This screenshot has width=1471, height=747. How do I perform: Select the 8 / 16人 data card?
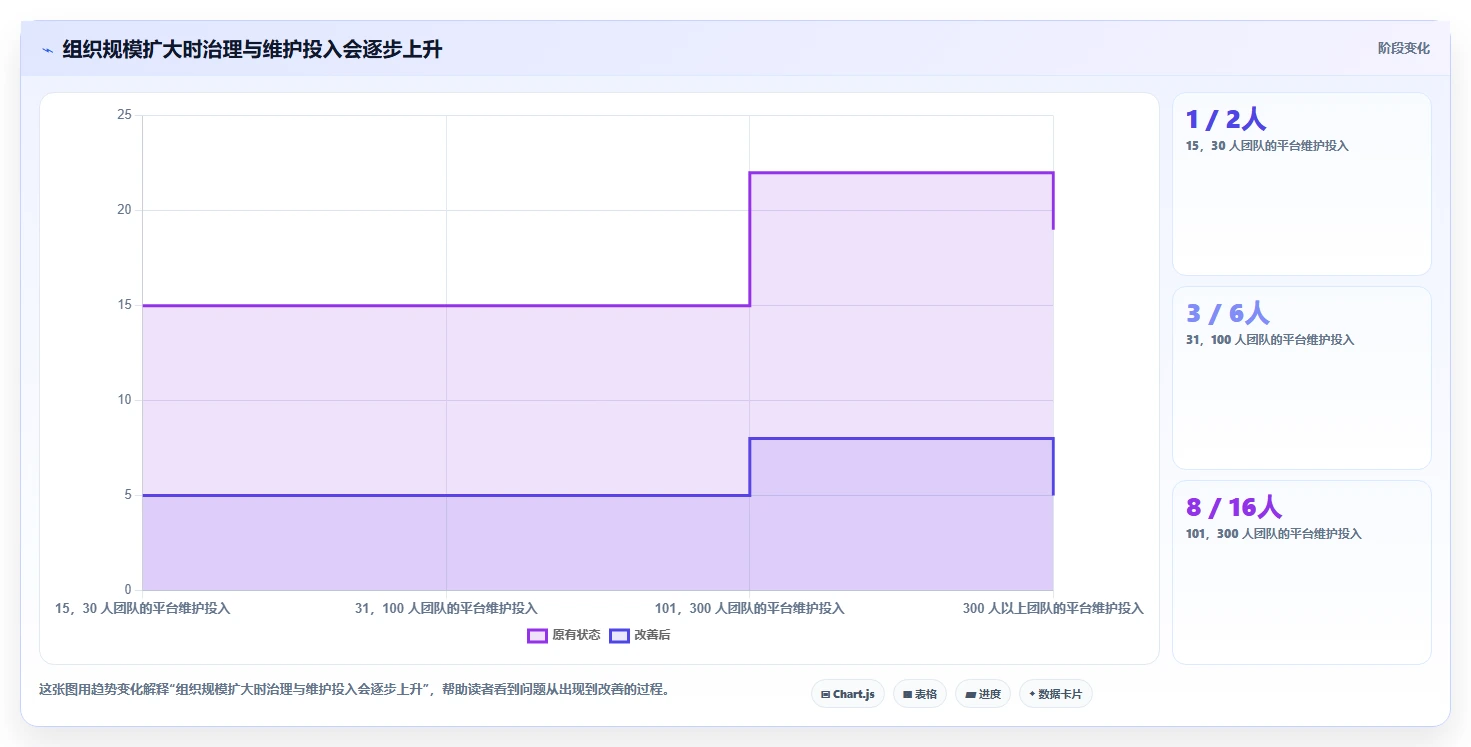pos(1301,572)
